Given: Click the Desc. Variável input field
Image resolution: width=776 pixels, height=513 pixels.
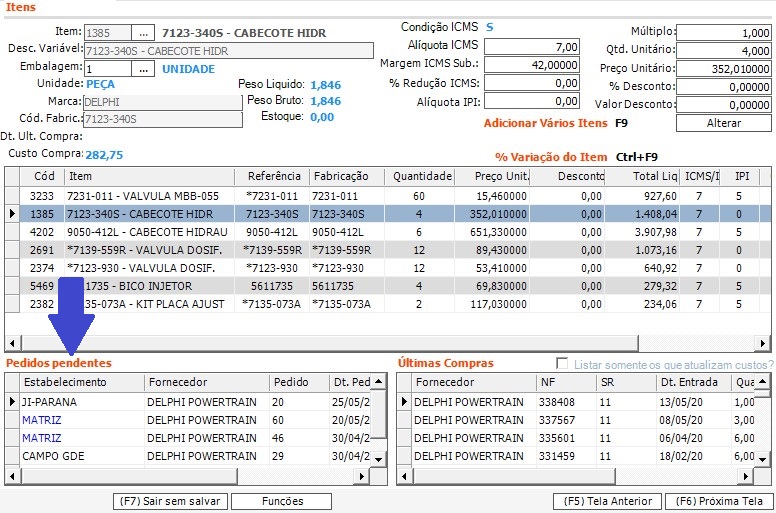Looking at the screenshot, I should (x=229, y=51).
